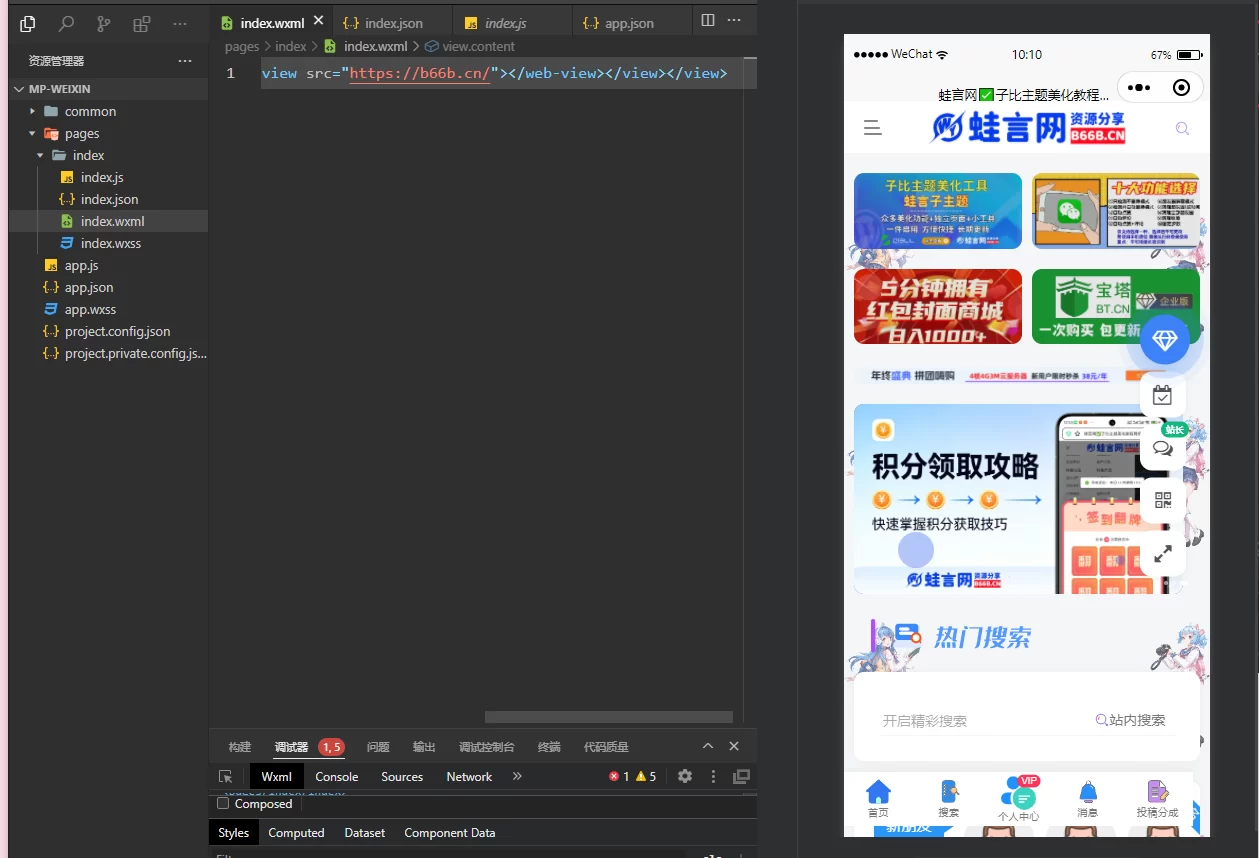The height and width of the screenshot is (858, 1259).
Task: Open index.wxss in file tree
Action: pos(109,243)
